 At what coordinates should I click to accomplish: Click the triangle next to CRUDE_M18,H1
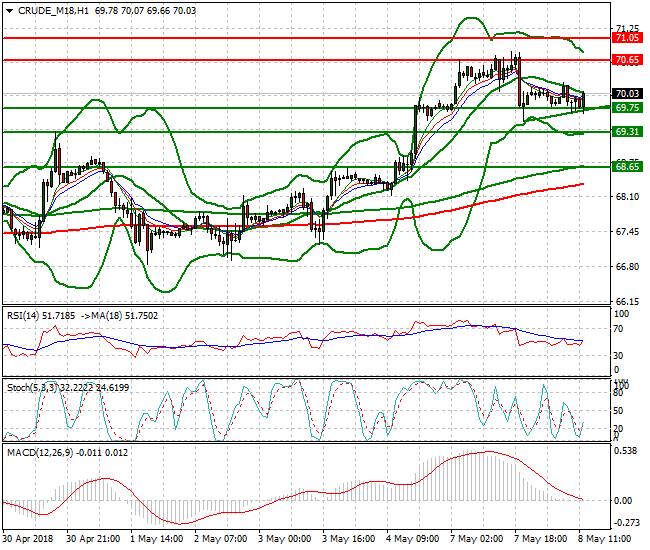pyautogui.click(x=9, y=11)
